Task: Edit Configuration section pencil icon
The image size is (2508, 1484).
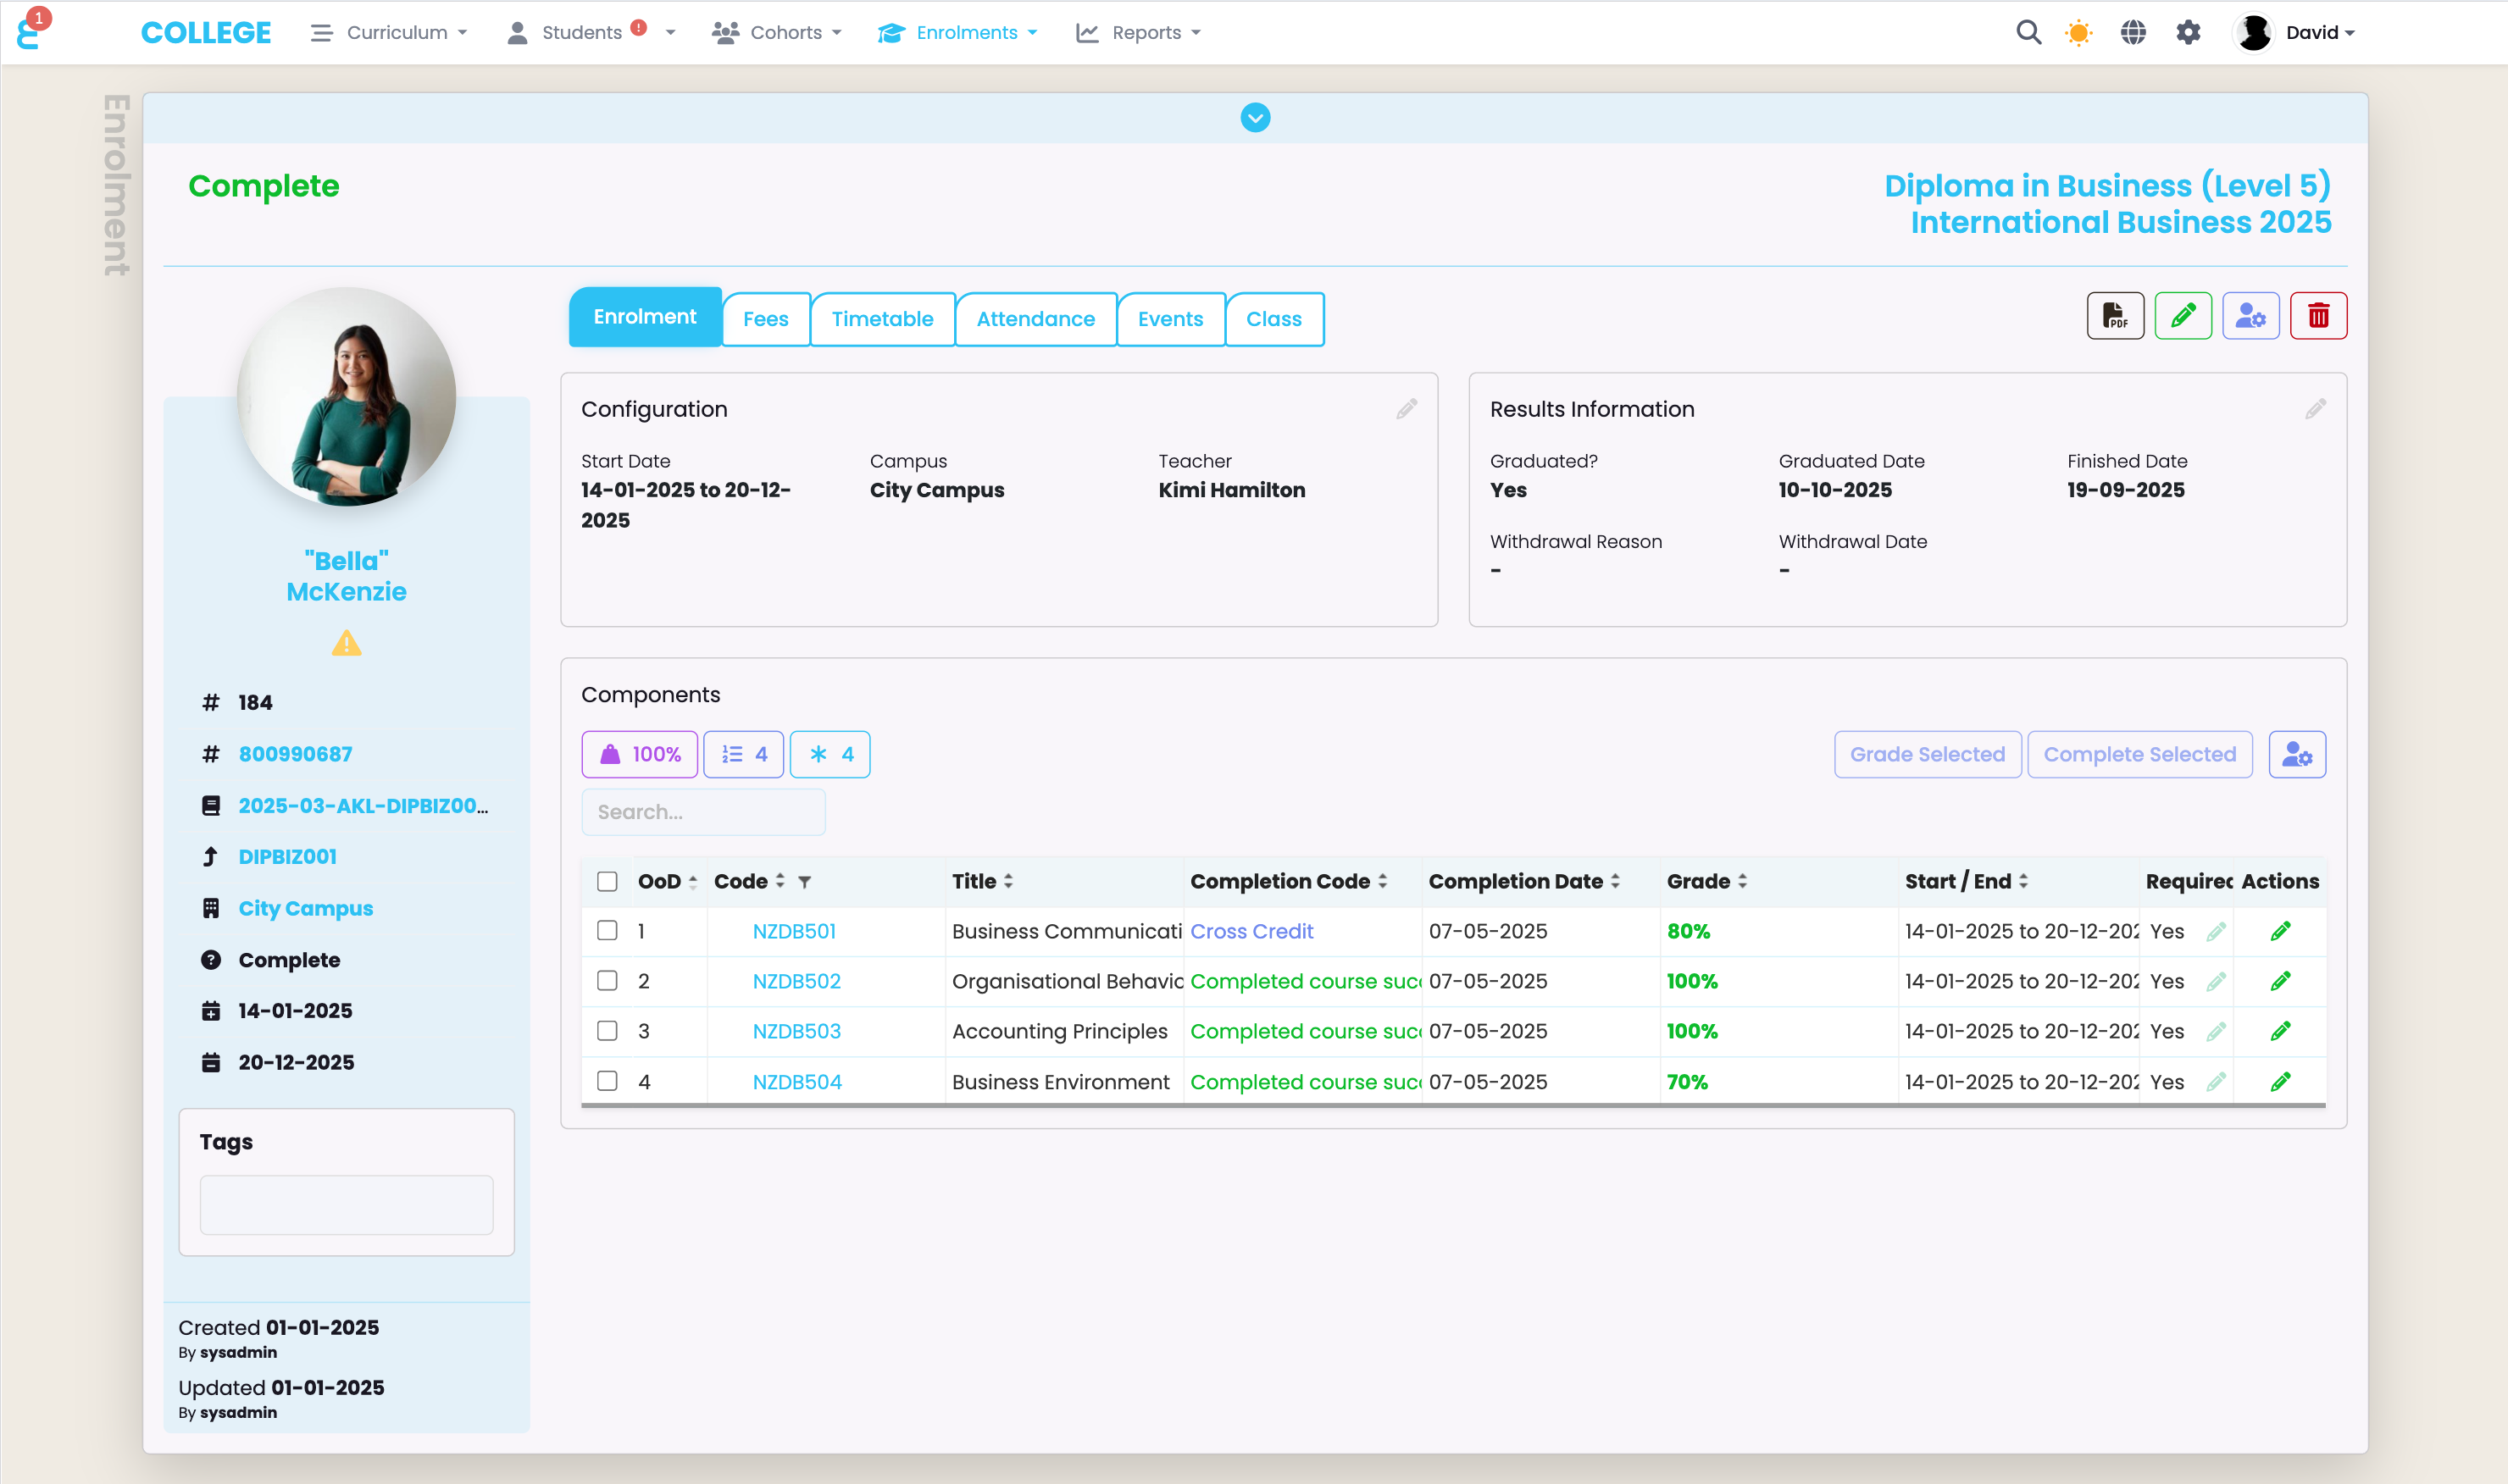Action: (1406, 409)
